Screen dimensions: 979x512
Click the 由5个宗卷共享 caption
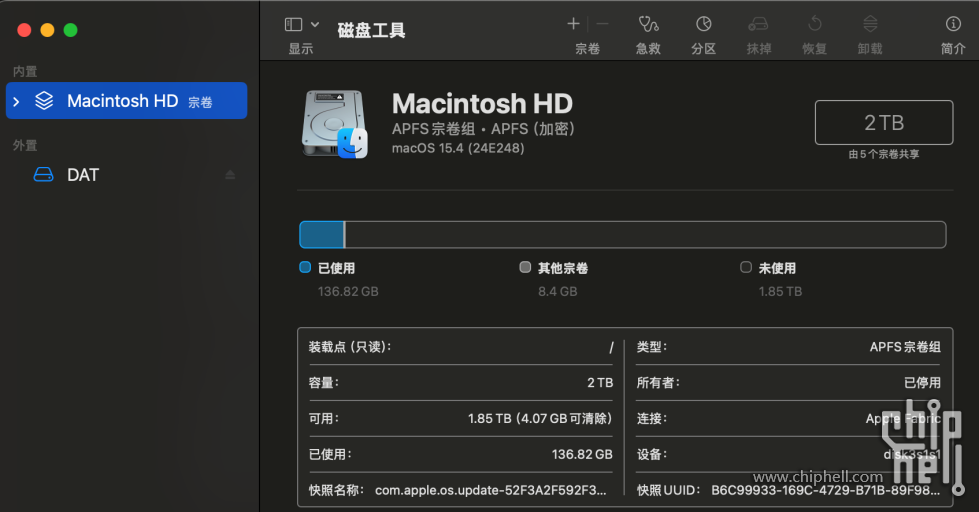883,154
